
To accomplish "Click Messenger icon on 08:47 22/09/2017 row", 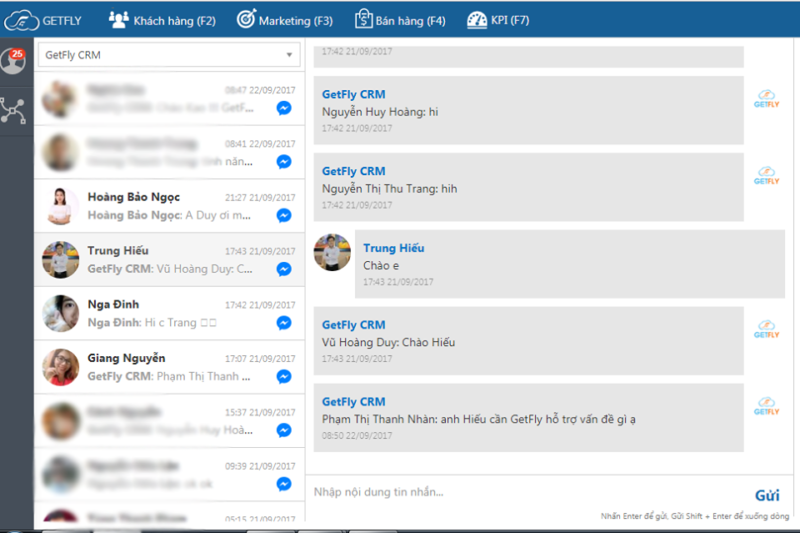I will (284, 108).
